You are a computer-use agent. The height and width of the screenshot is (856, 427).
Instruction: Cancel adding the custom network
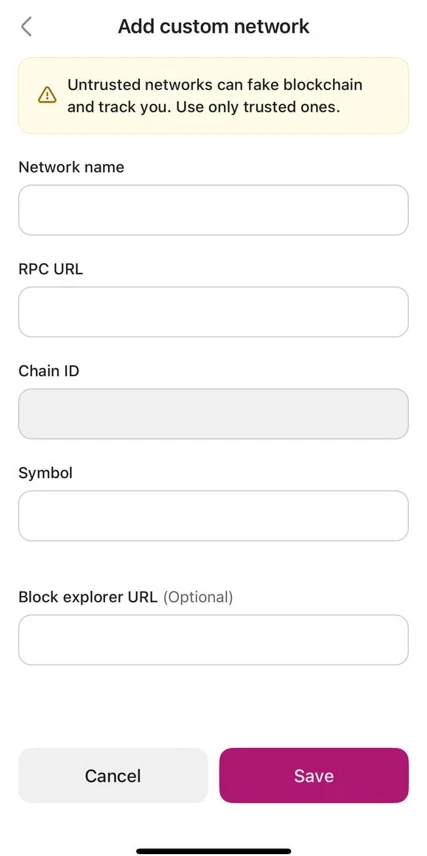(113, 775)
